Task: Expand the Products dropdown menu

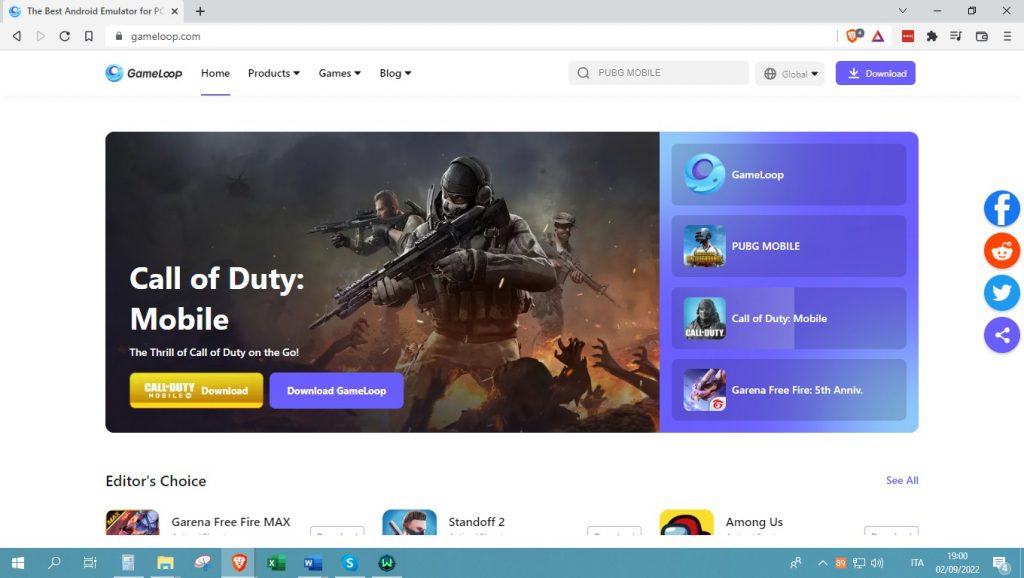Action: [x=273, y=73]
